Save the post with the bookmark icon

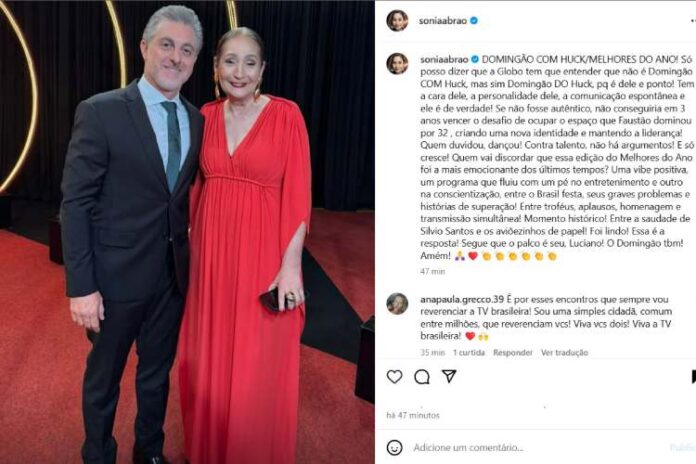point(692,377)
